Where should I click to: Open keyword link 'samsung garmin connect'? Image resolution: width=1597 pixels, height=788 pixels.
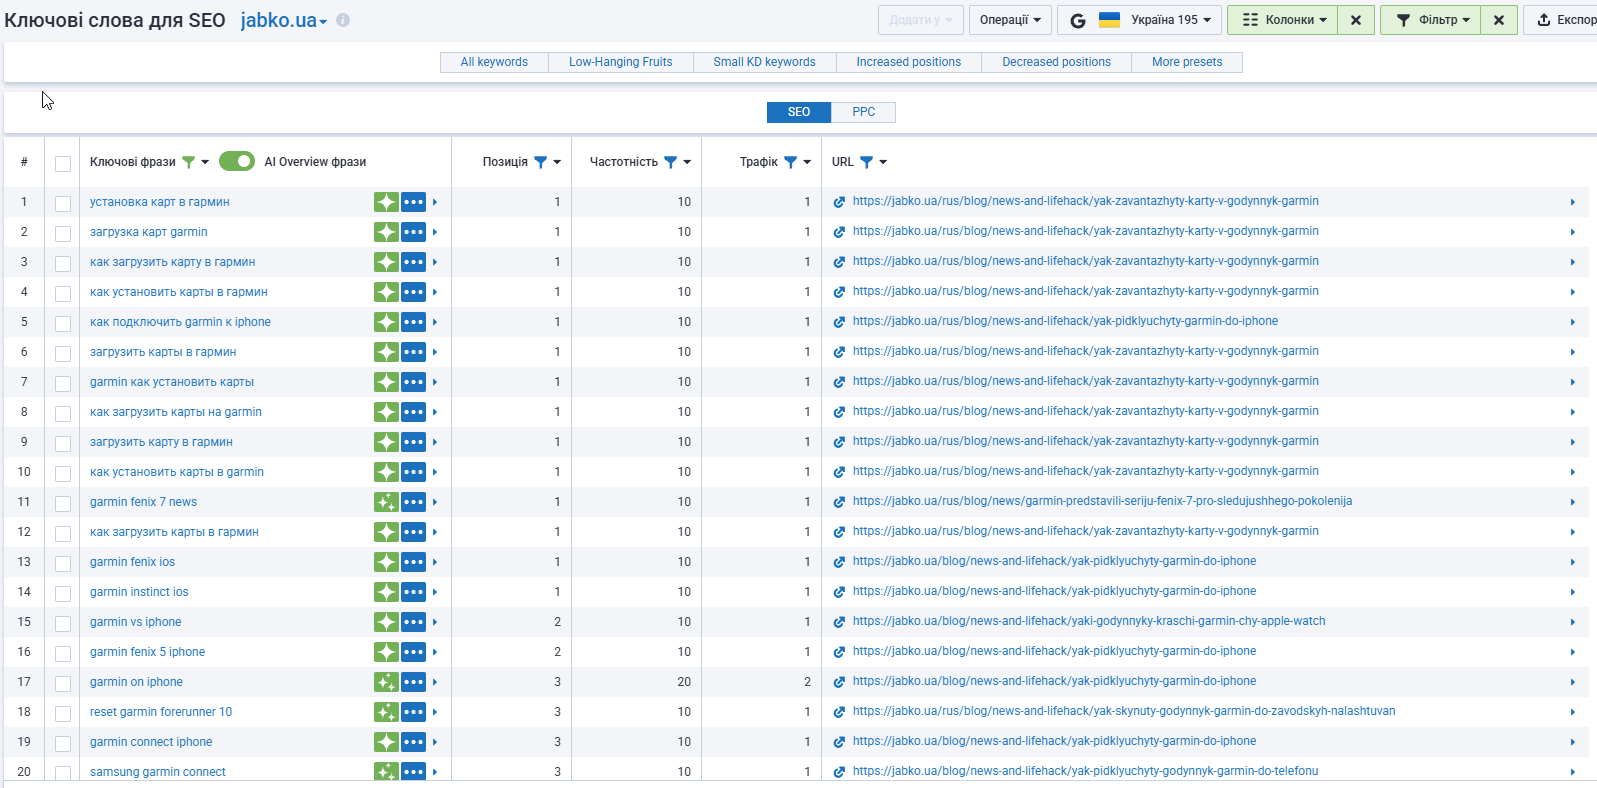158,772
